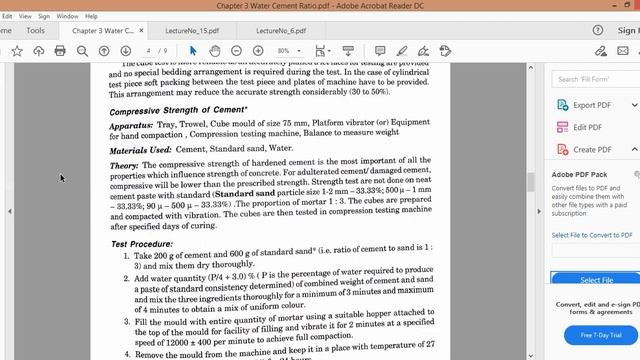Open the Edit menu

(7, 16)
